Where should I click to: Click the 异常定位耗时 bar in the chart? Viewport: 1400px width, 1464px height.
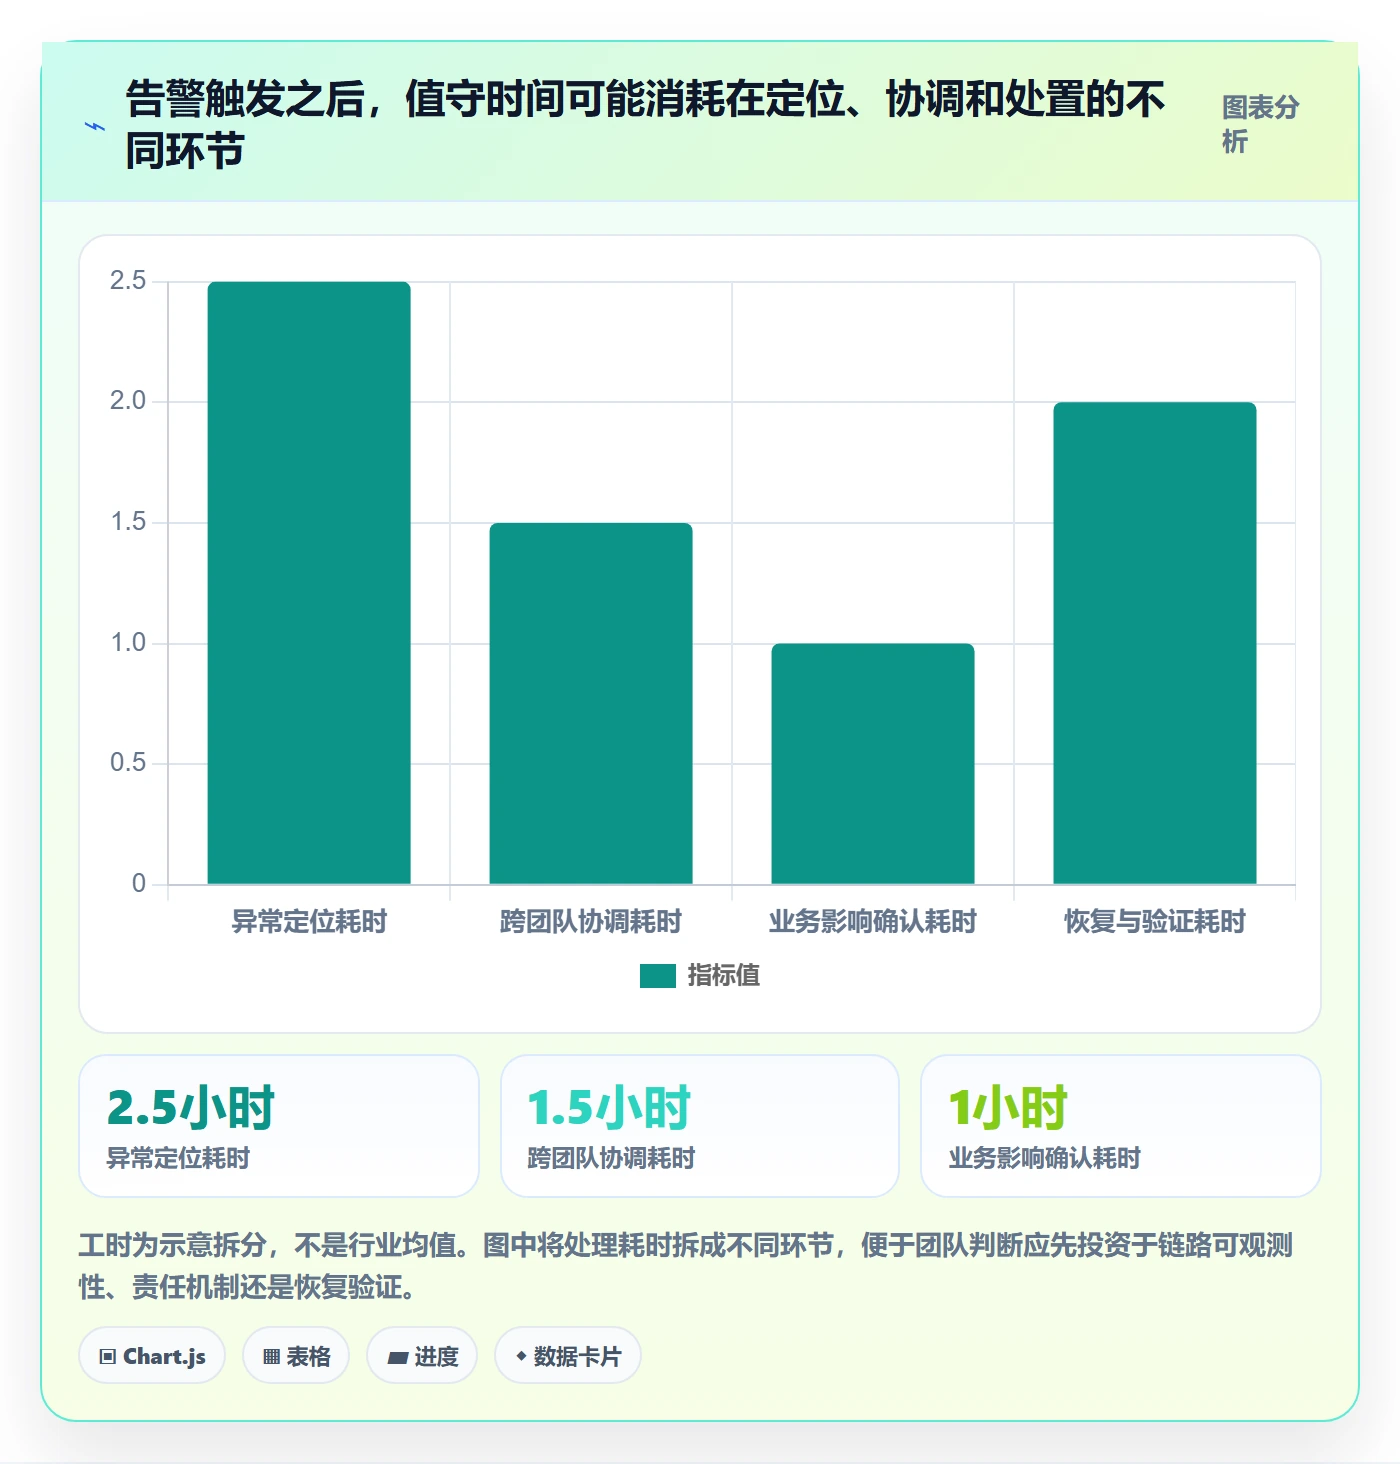(309, 583)
